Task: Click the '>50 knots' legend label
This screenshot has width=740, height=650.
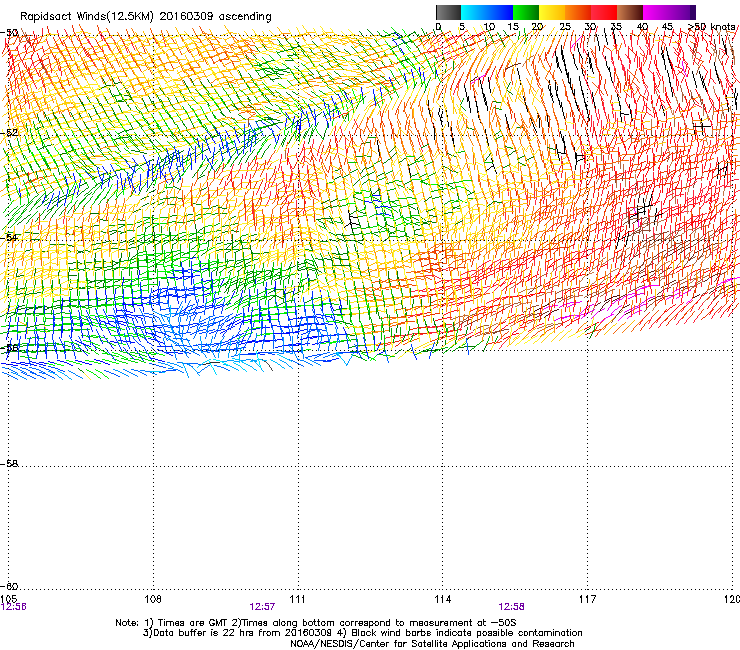Action: pyautogui.click(x=712, y=26)
